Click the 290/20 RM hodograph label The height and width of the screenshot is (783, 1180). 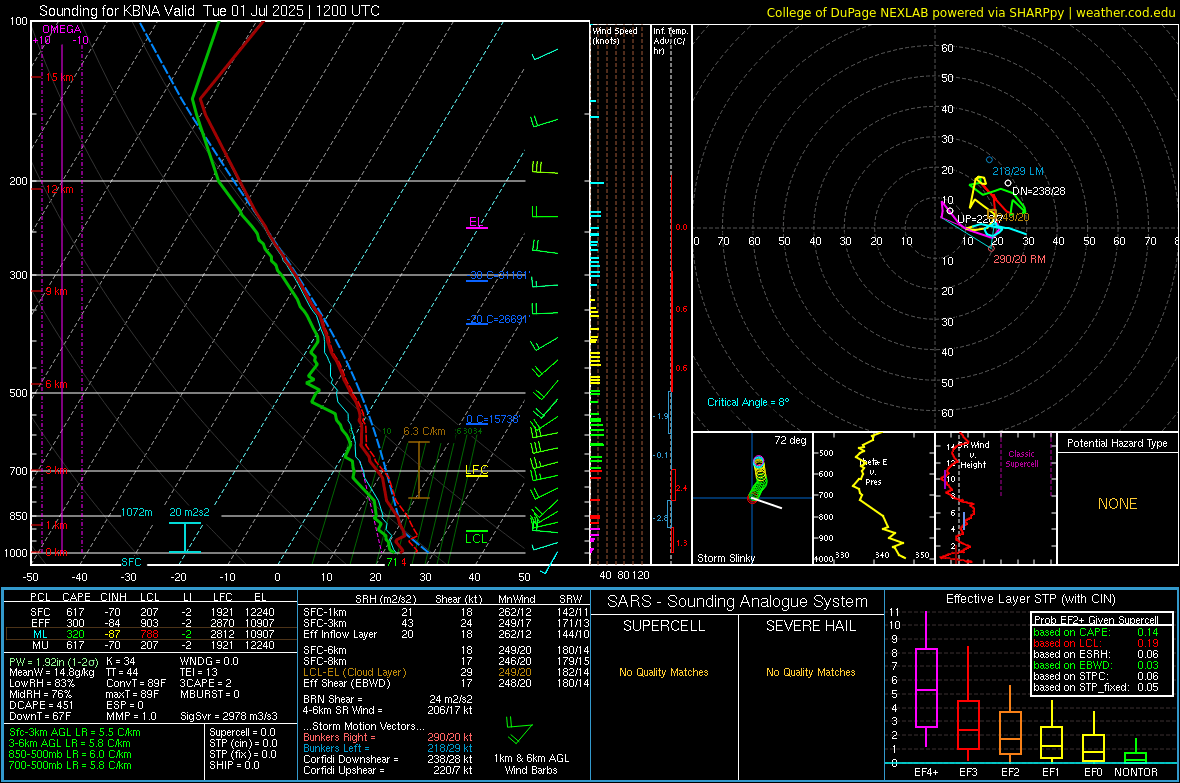[1020, 259]
